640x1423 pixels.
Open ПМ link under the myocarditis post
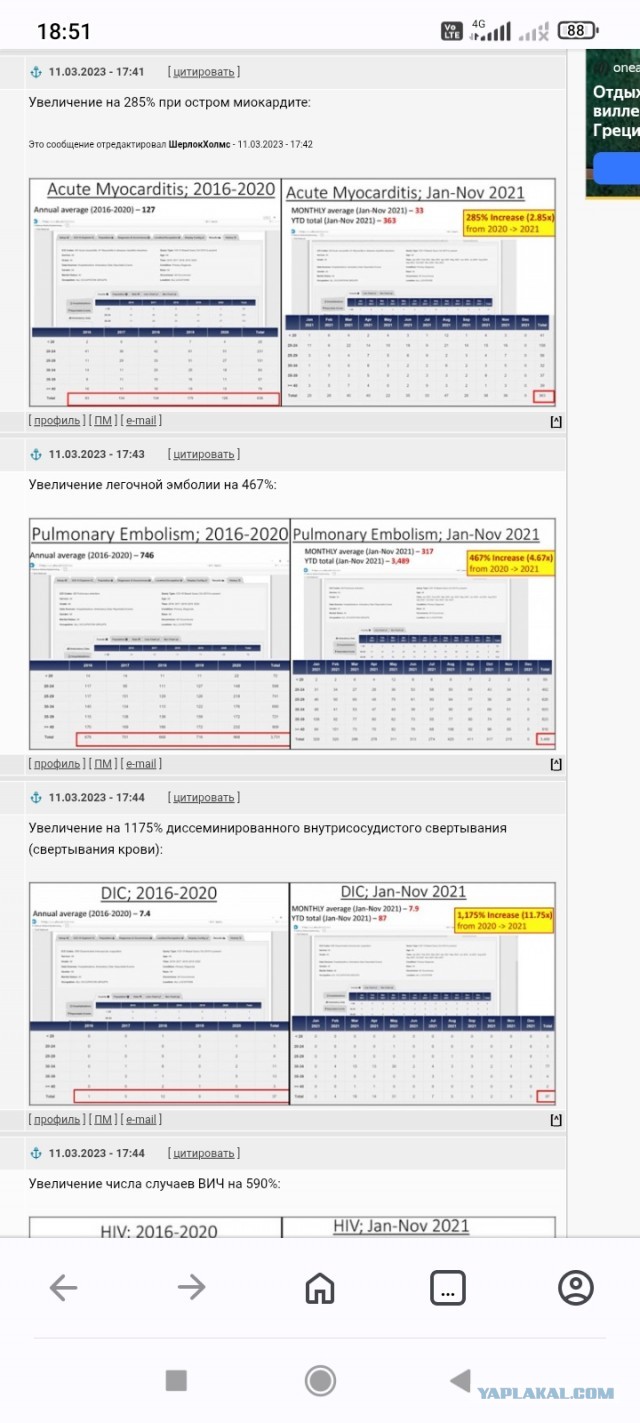(103, 421)
